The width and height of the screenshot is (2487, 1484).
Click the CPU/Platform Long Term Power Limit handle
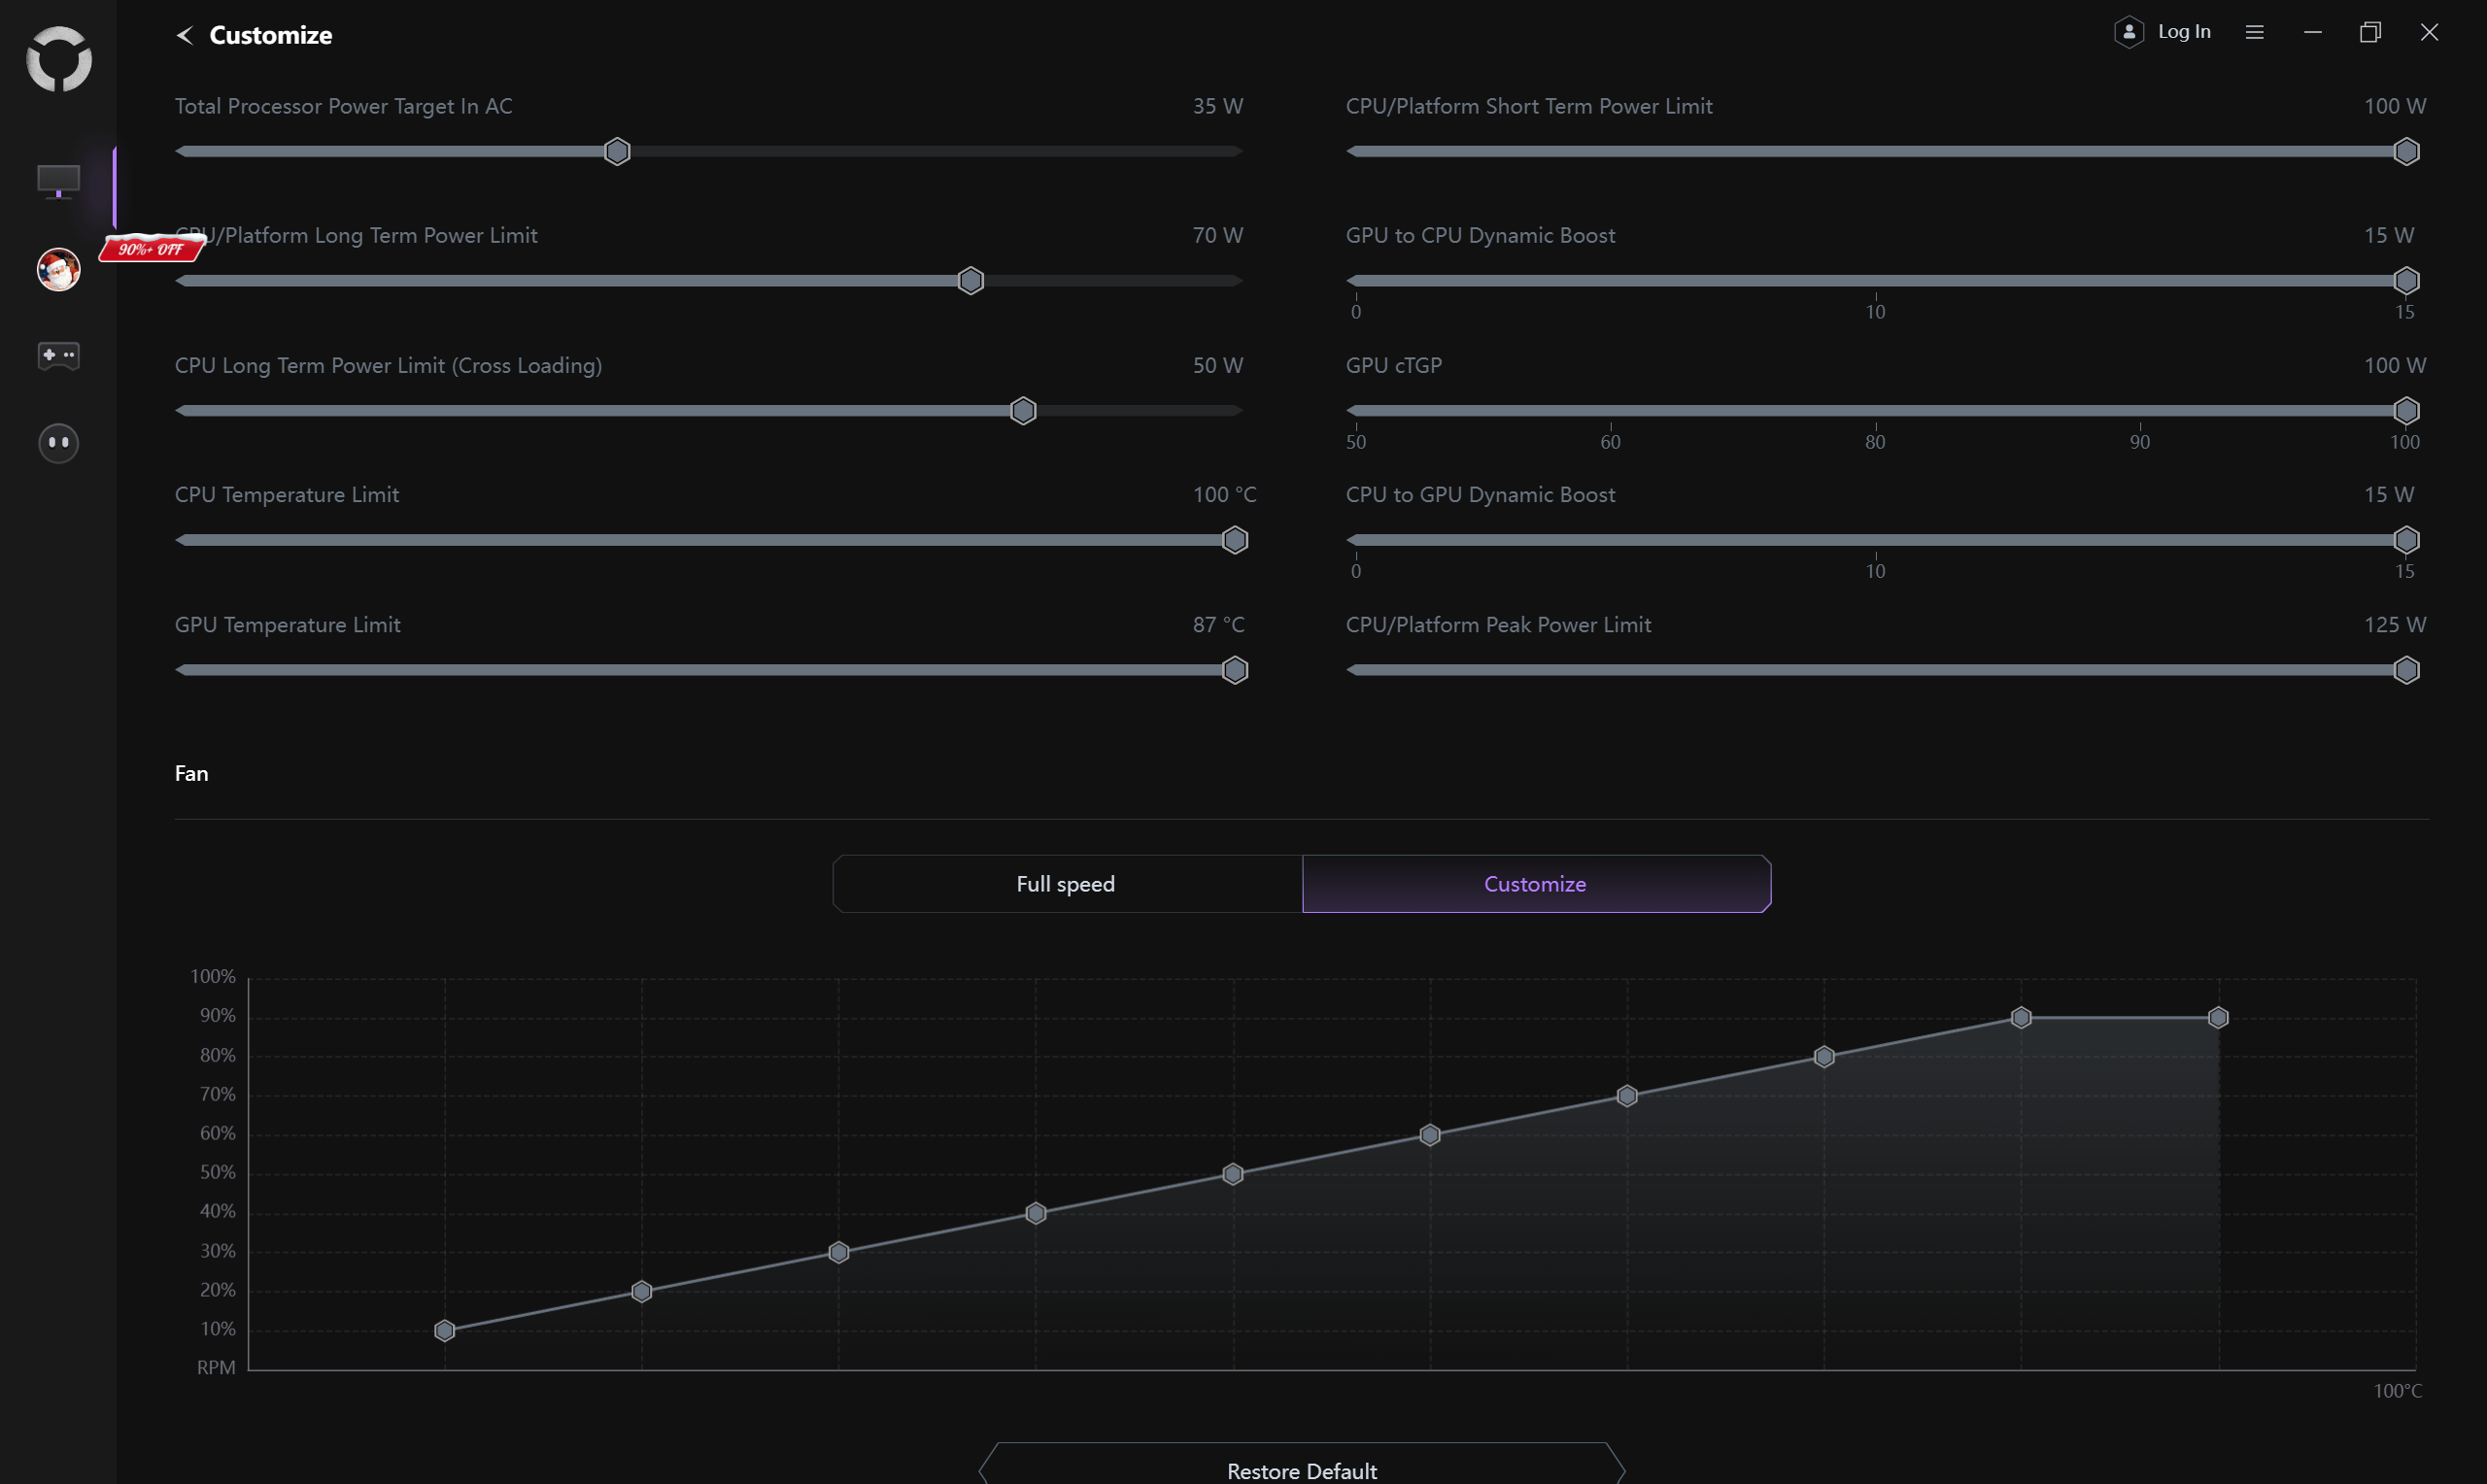(971, 281)
